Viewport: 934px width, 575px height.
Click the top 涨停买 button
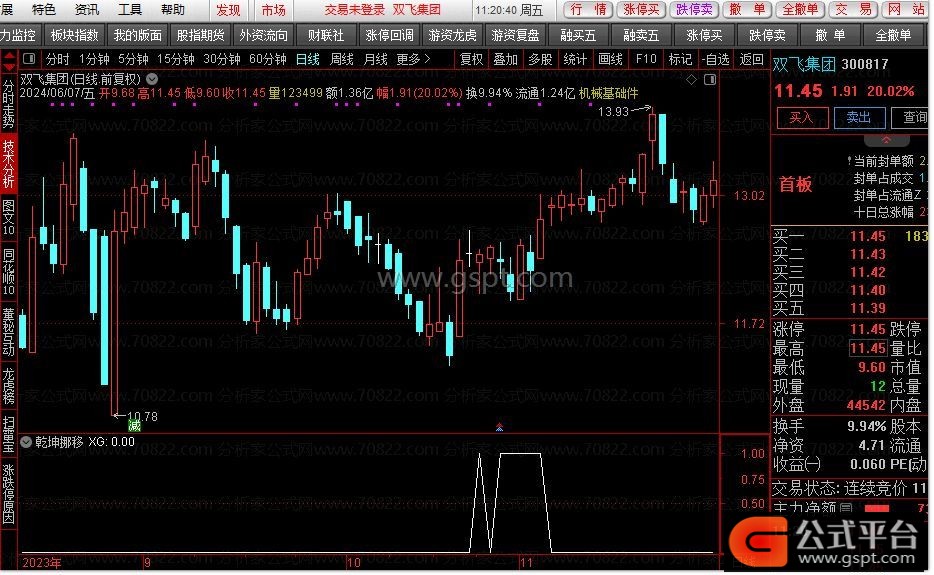642,10
